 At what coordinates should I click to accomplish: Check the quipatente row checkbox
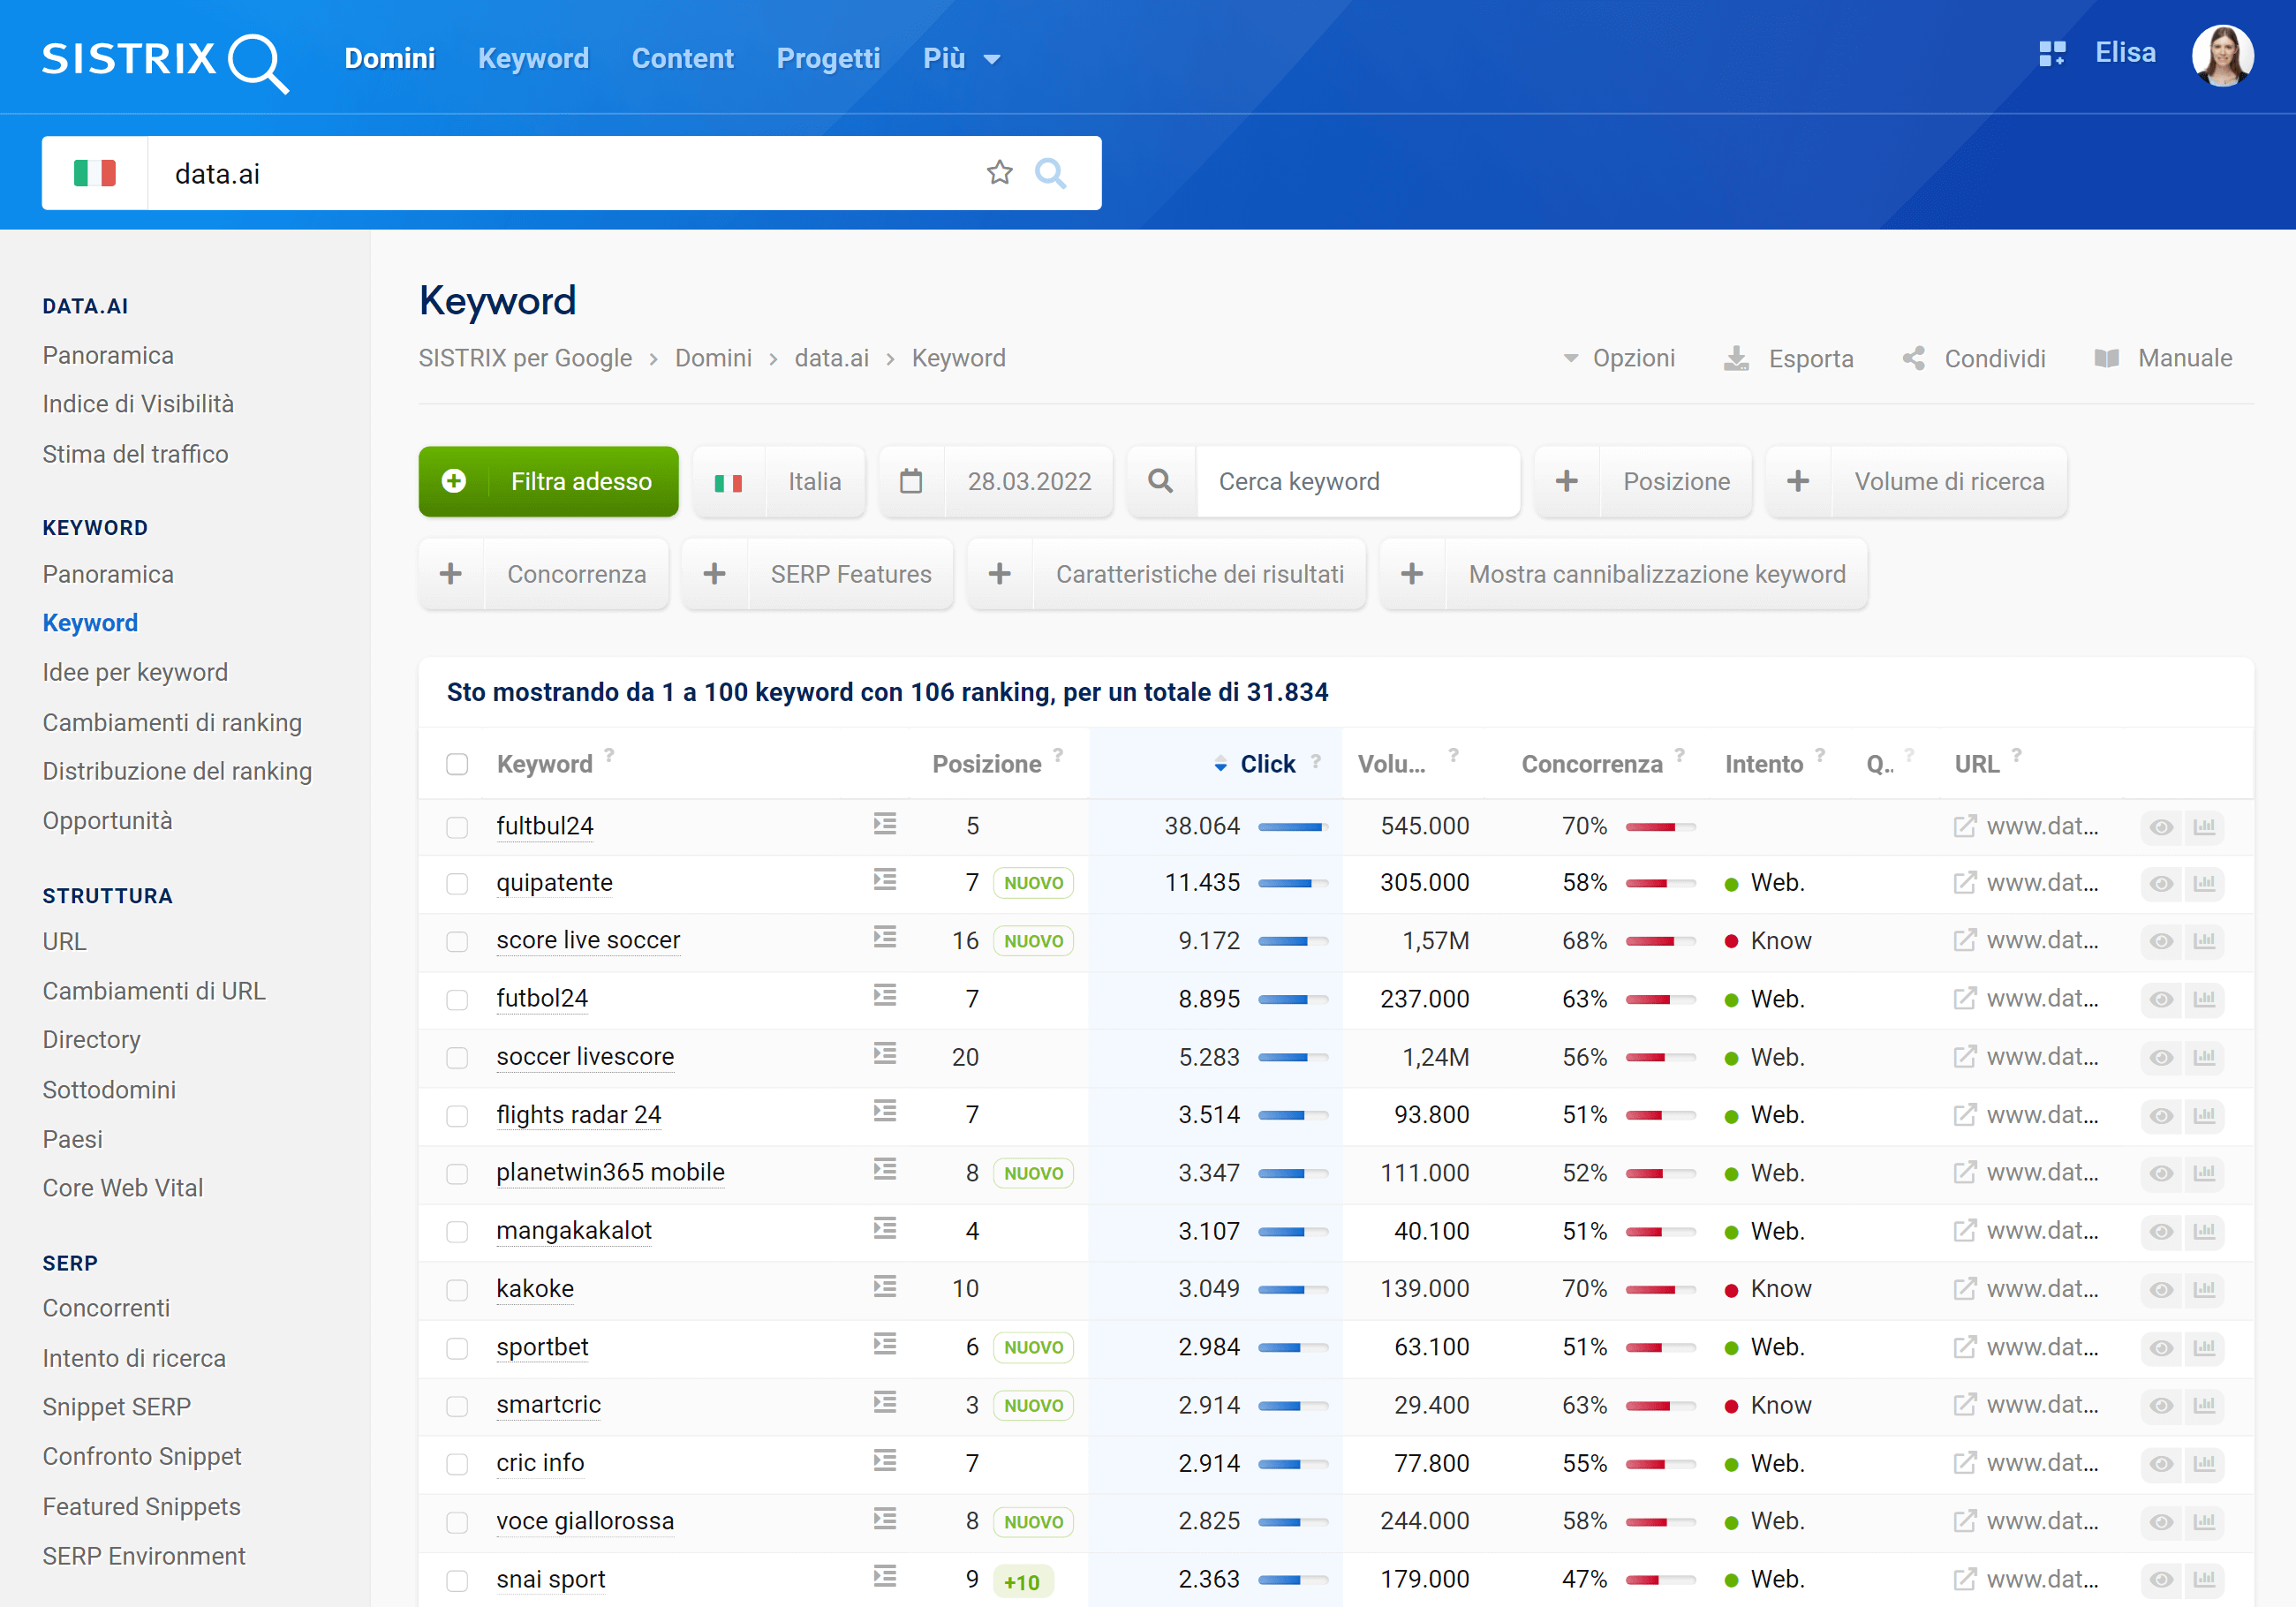pyautogui.click(x=457, y=883)
